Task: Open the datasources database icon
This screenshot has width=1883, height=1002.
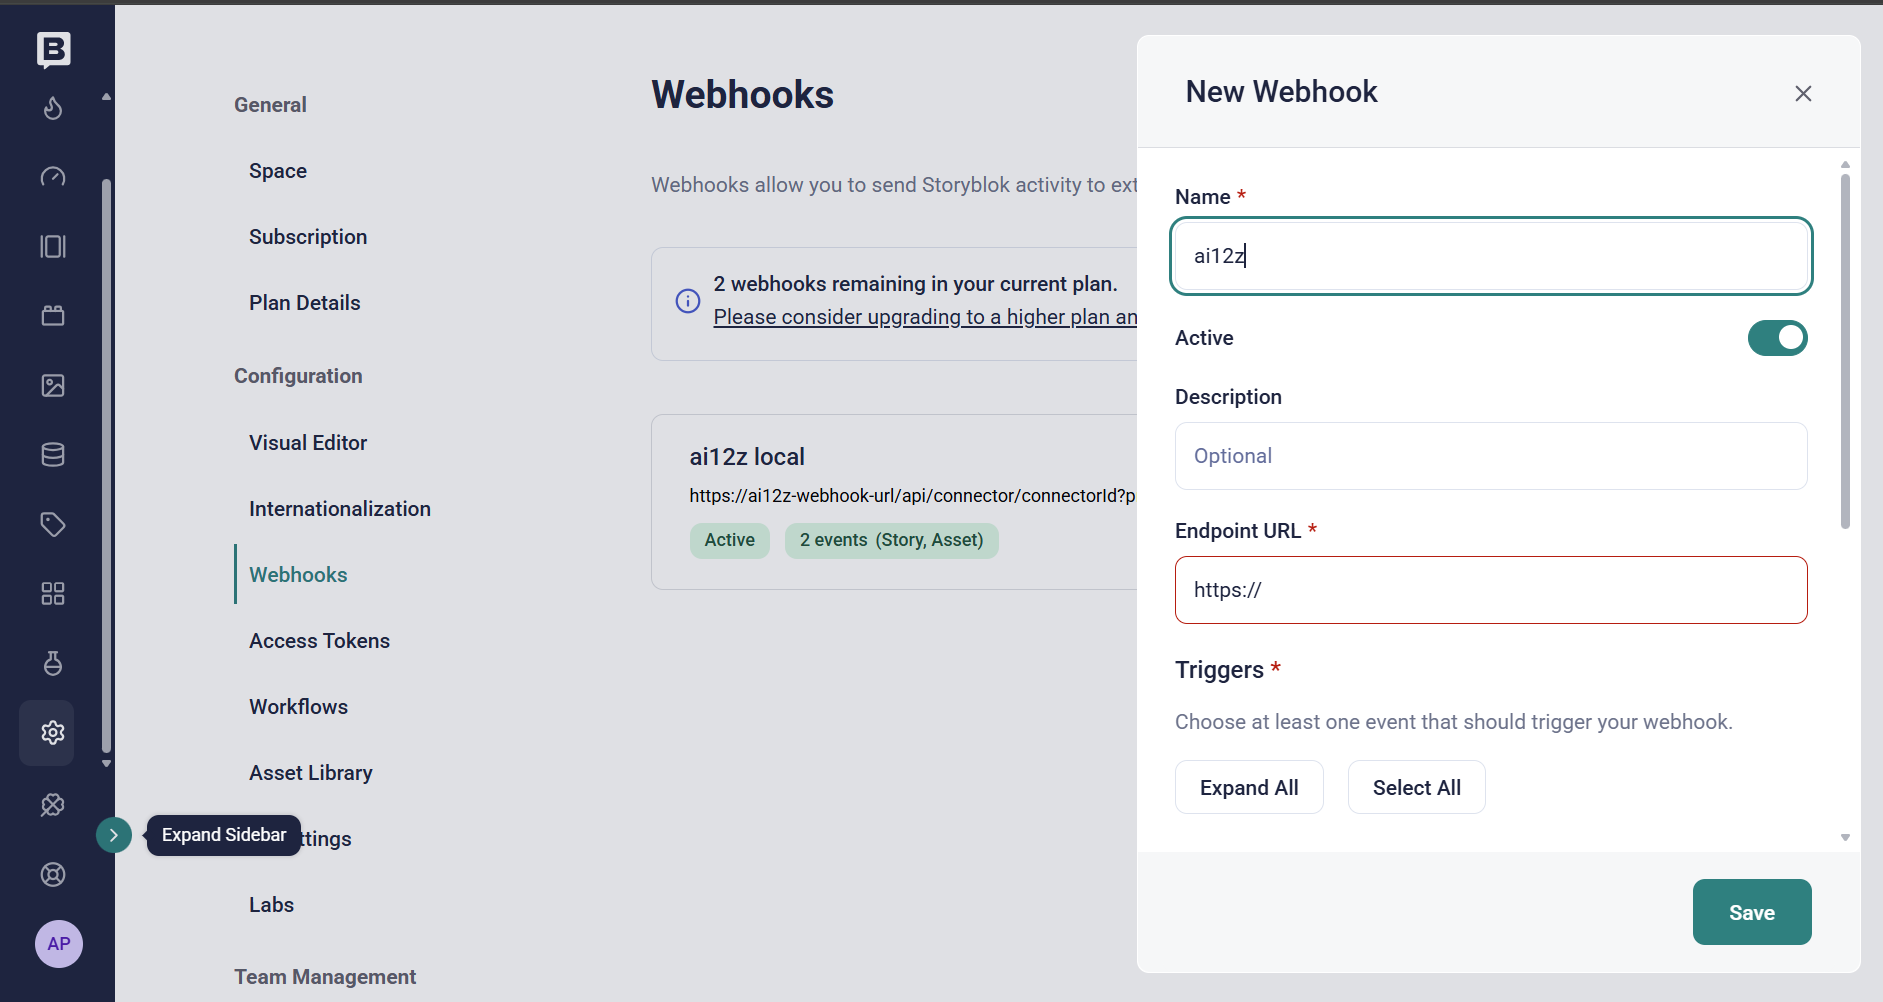Action: coord(53,454)
